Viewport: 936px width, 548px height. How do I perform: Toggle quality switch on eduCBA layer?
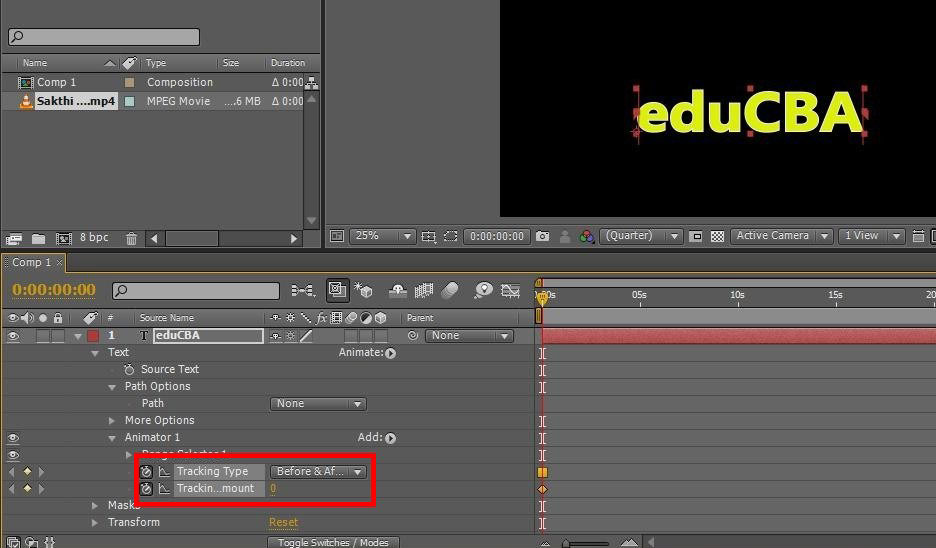[x=306, y=336]
